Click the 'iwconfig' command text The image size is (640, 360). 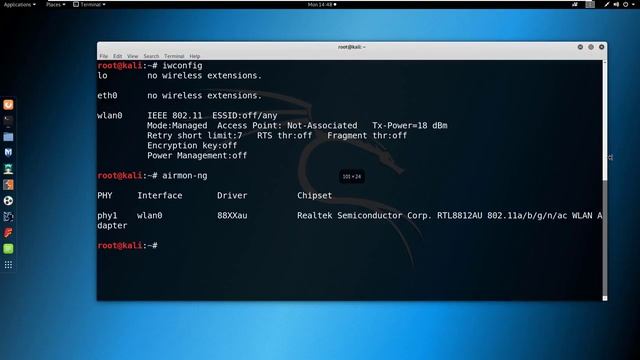(182, 66)
